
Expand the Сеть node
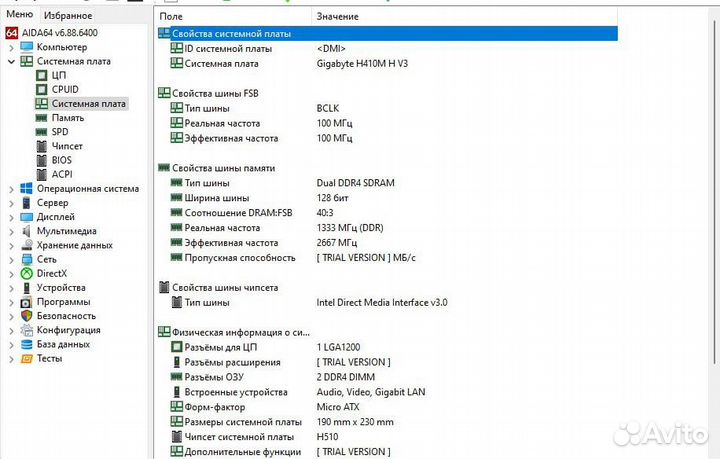[11, 260]
